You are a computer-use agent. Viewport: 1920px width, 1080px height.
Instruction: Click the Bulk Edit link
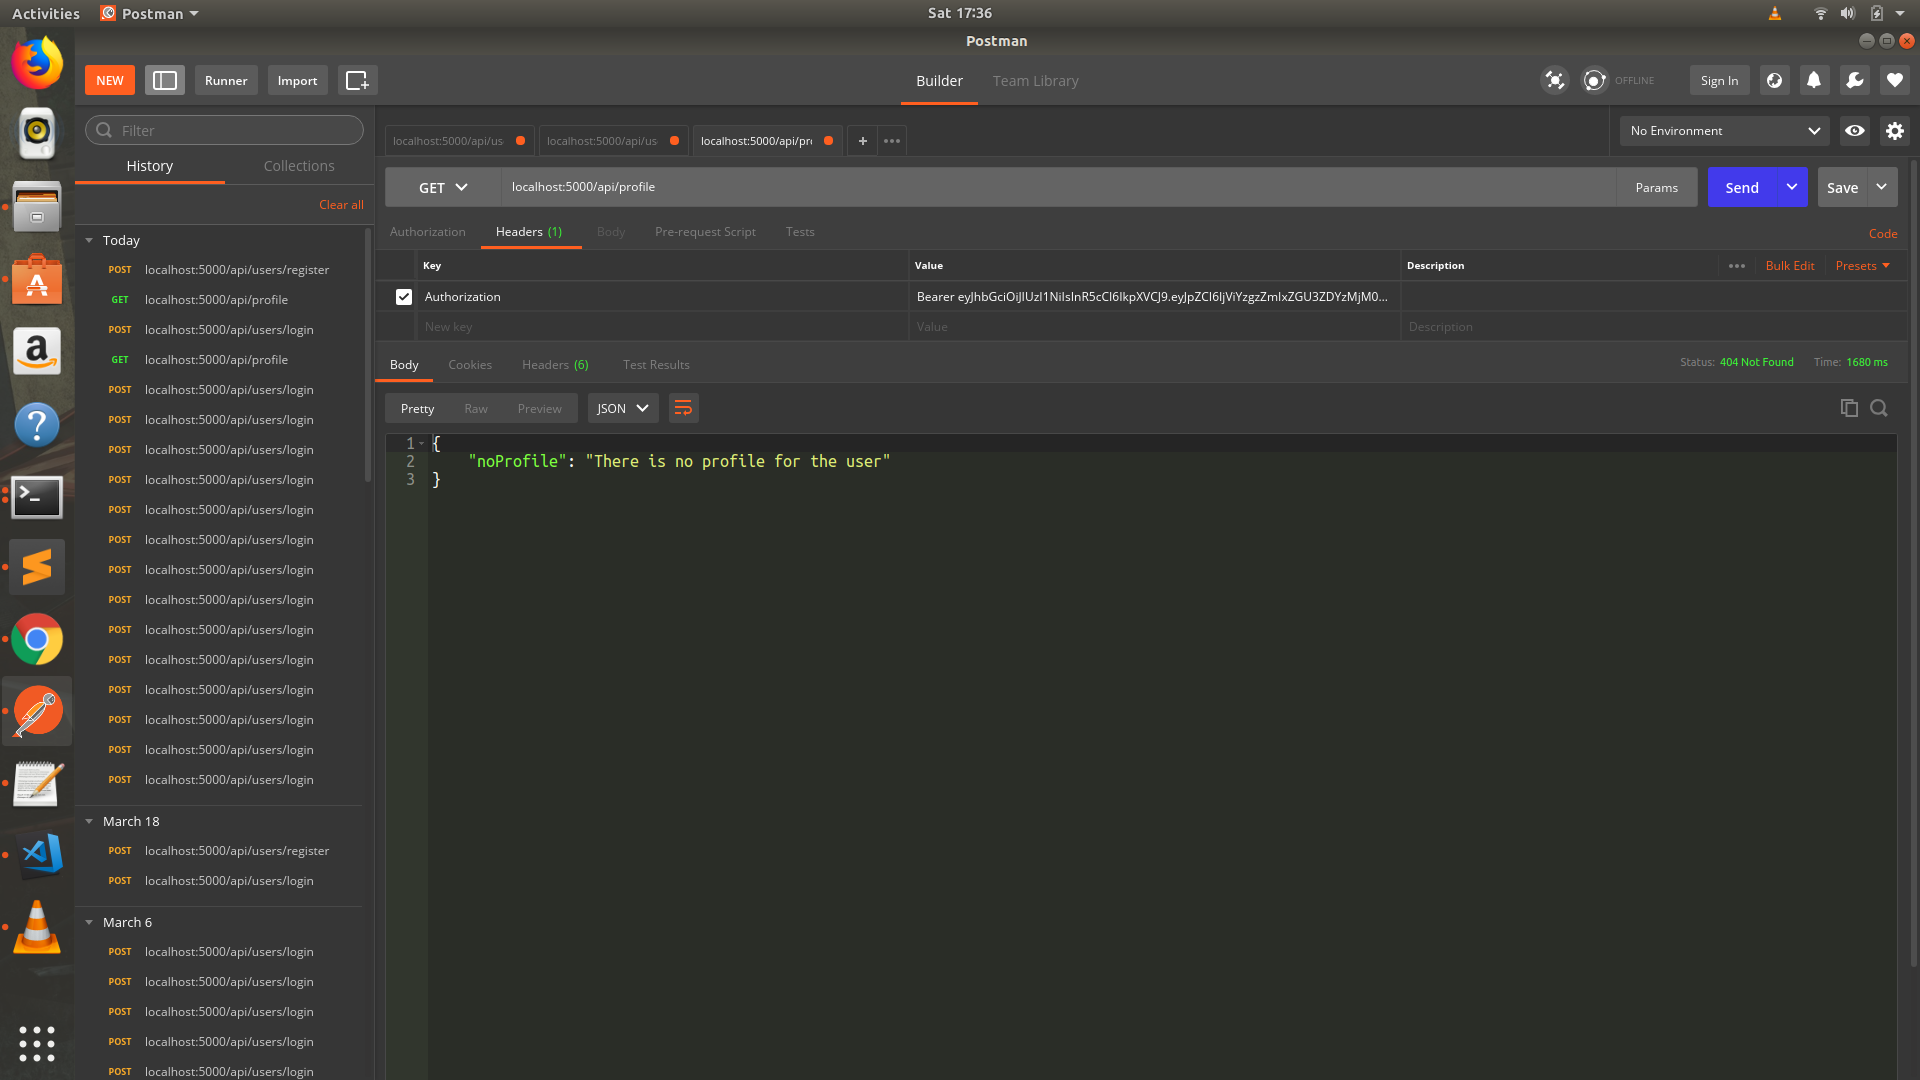[1789, 265]
